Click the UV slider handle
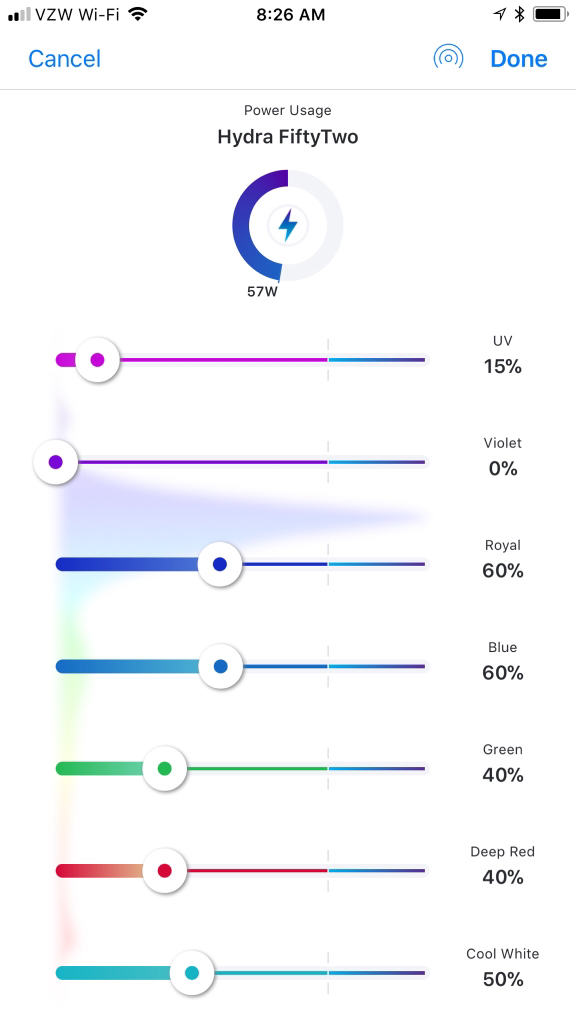576x1024 pixels. click(97, 359)
